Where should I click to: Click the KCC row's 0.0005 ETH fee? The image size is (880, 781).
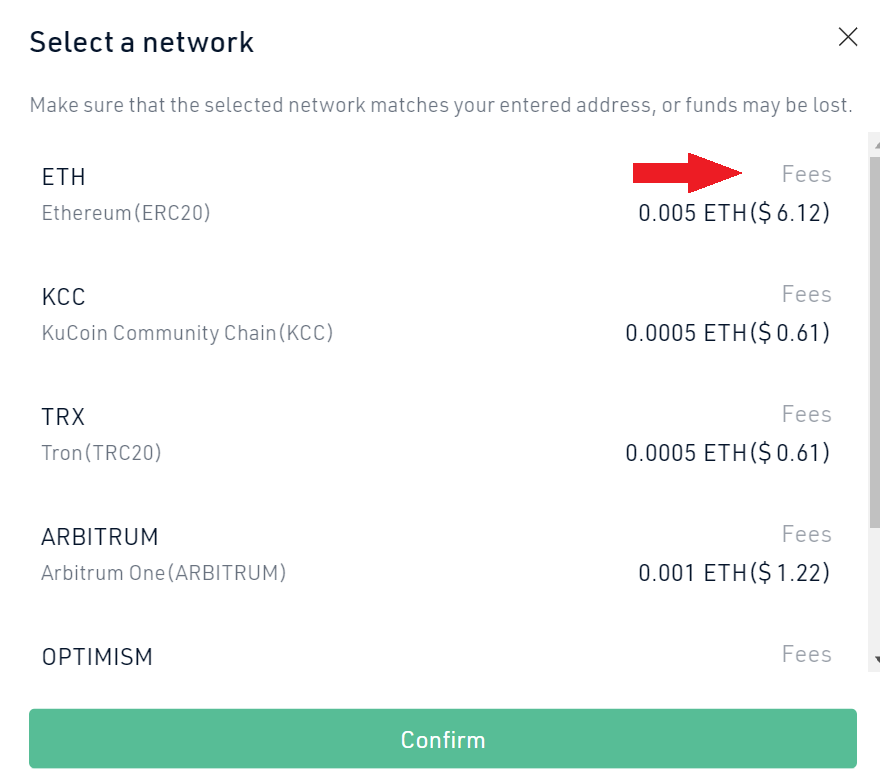[727, 333]
